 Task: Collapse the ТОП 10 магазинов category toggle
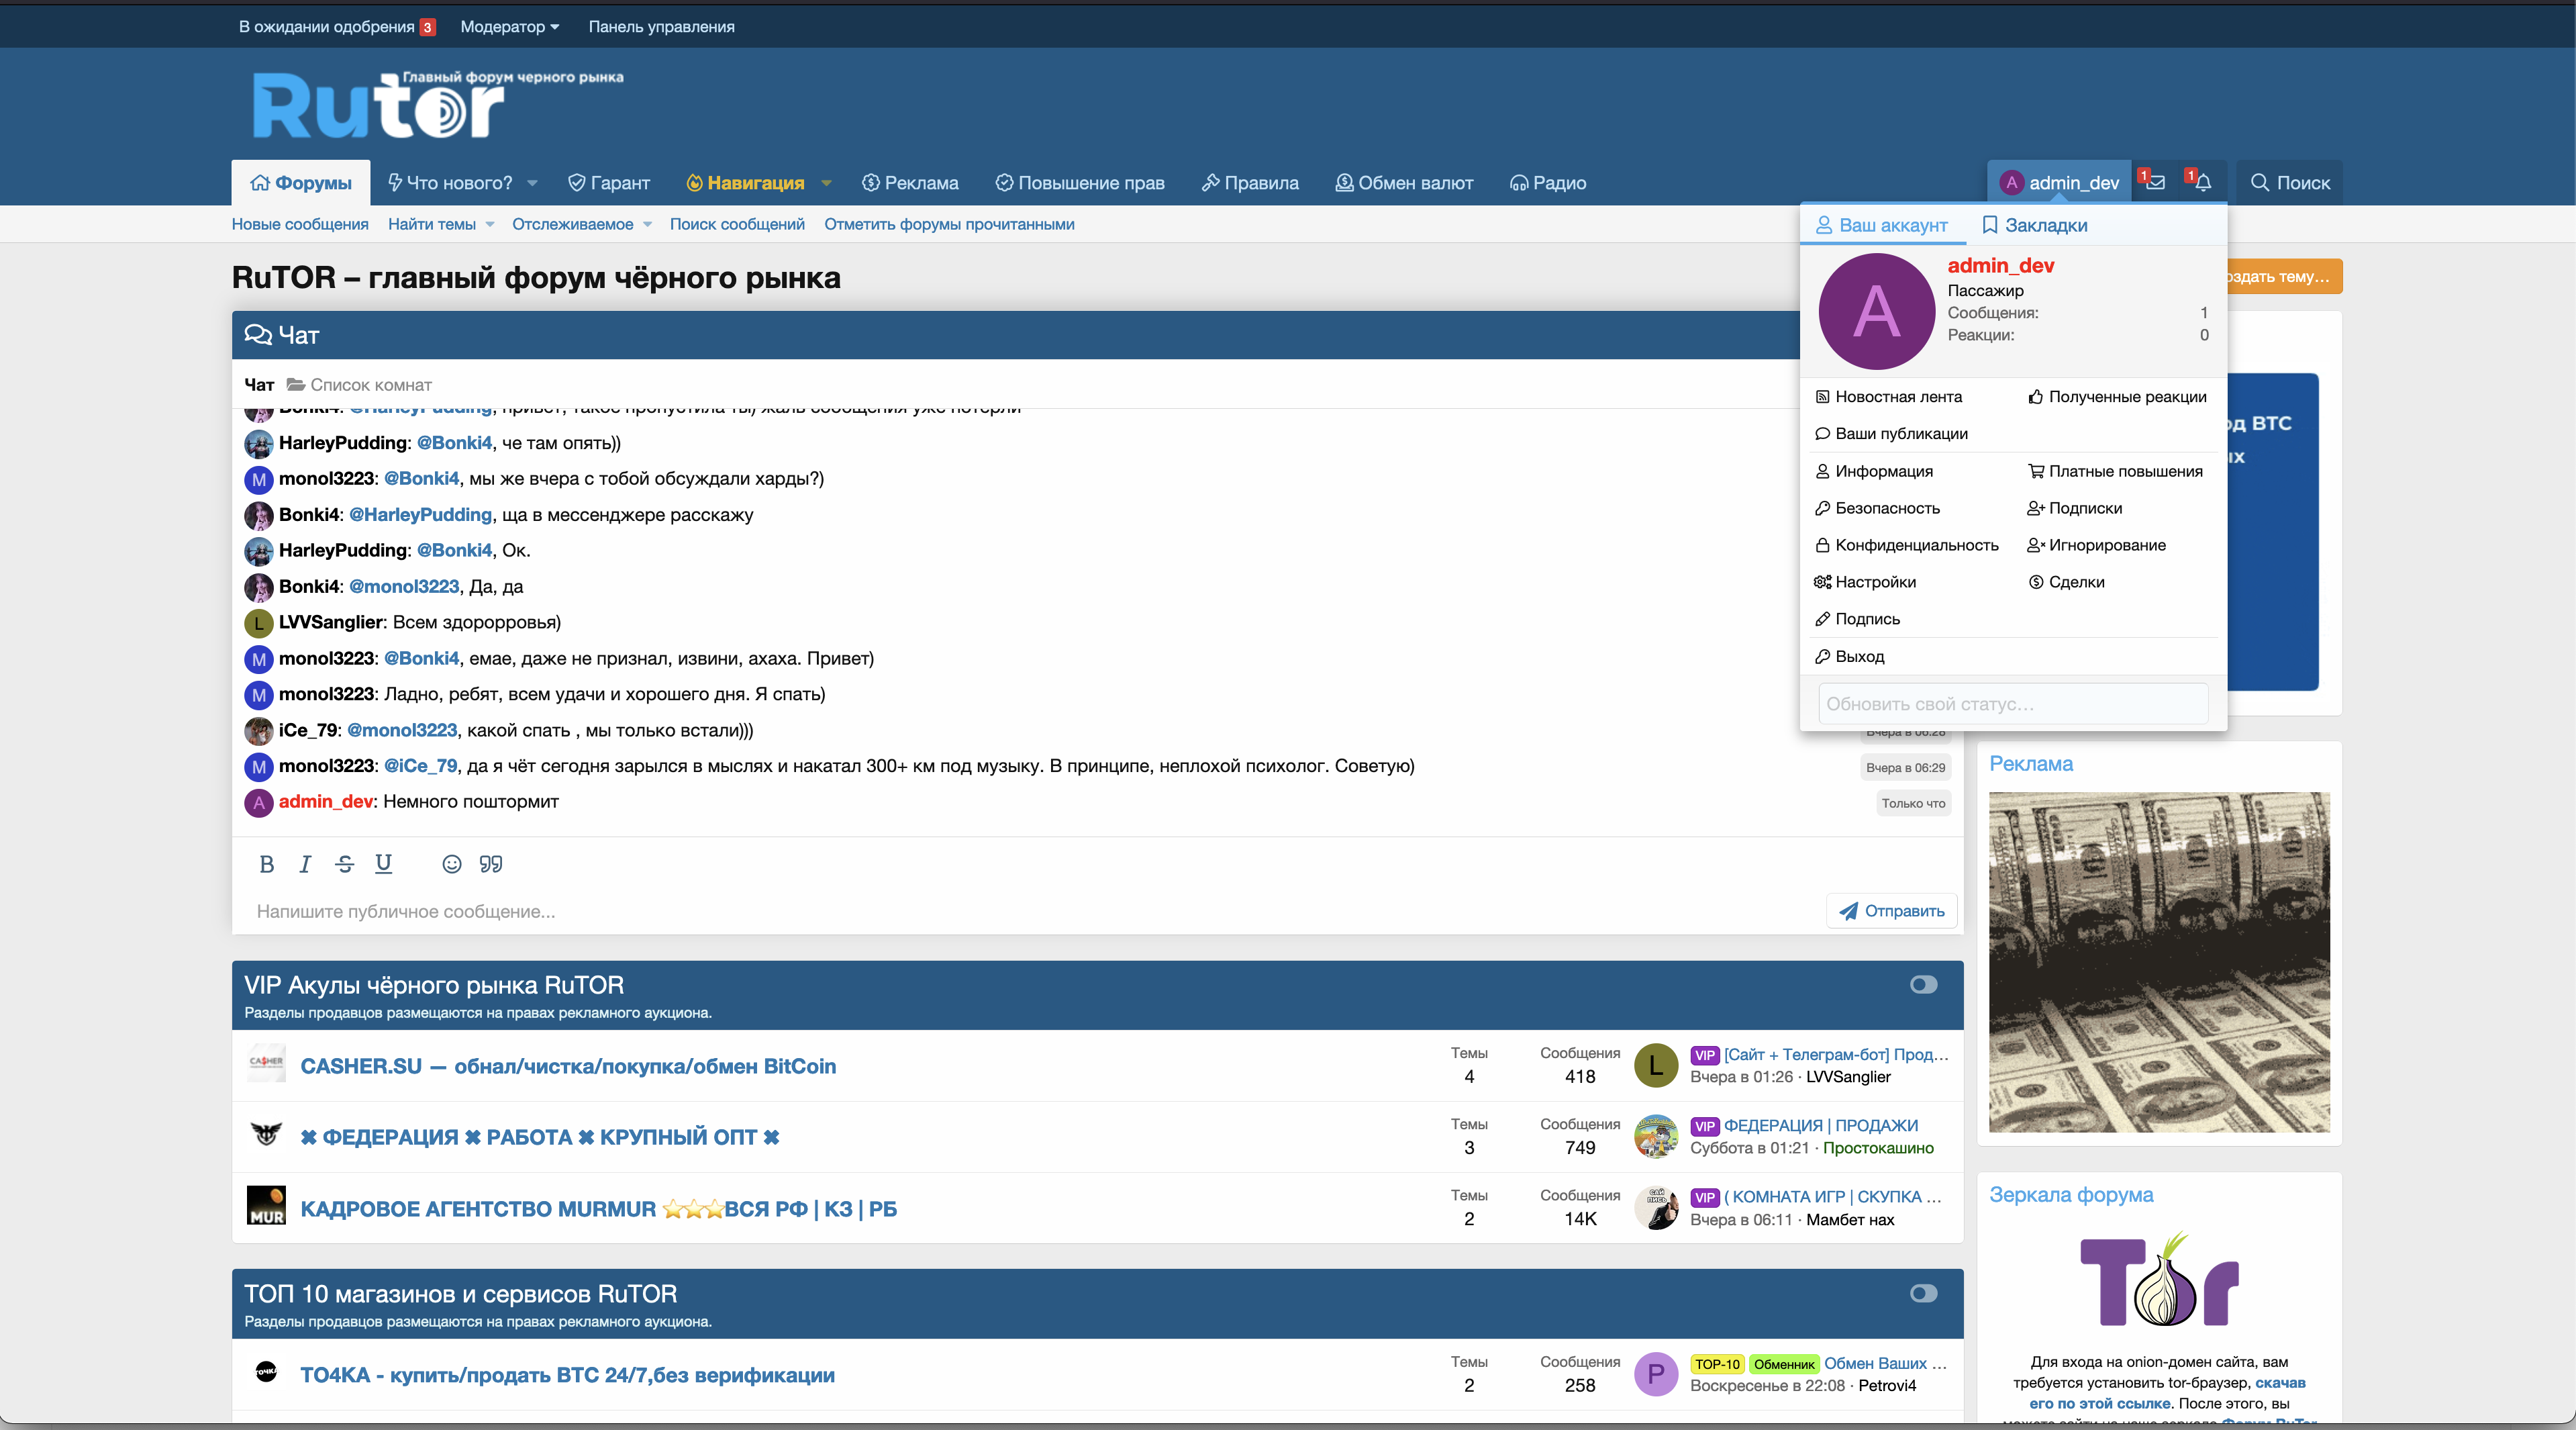tap(1923, 1294)
